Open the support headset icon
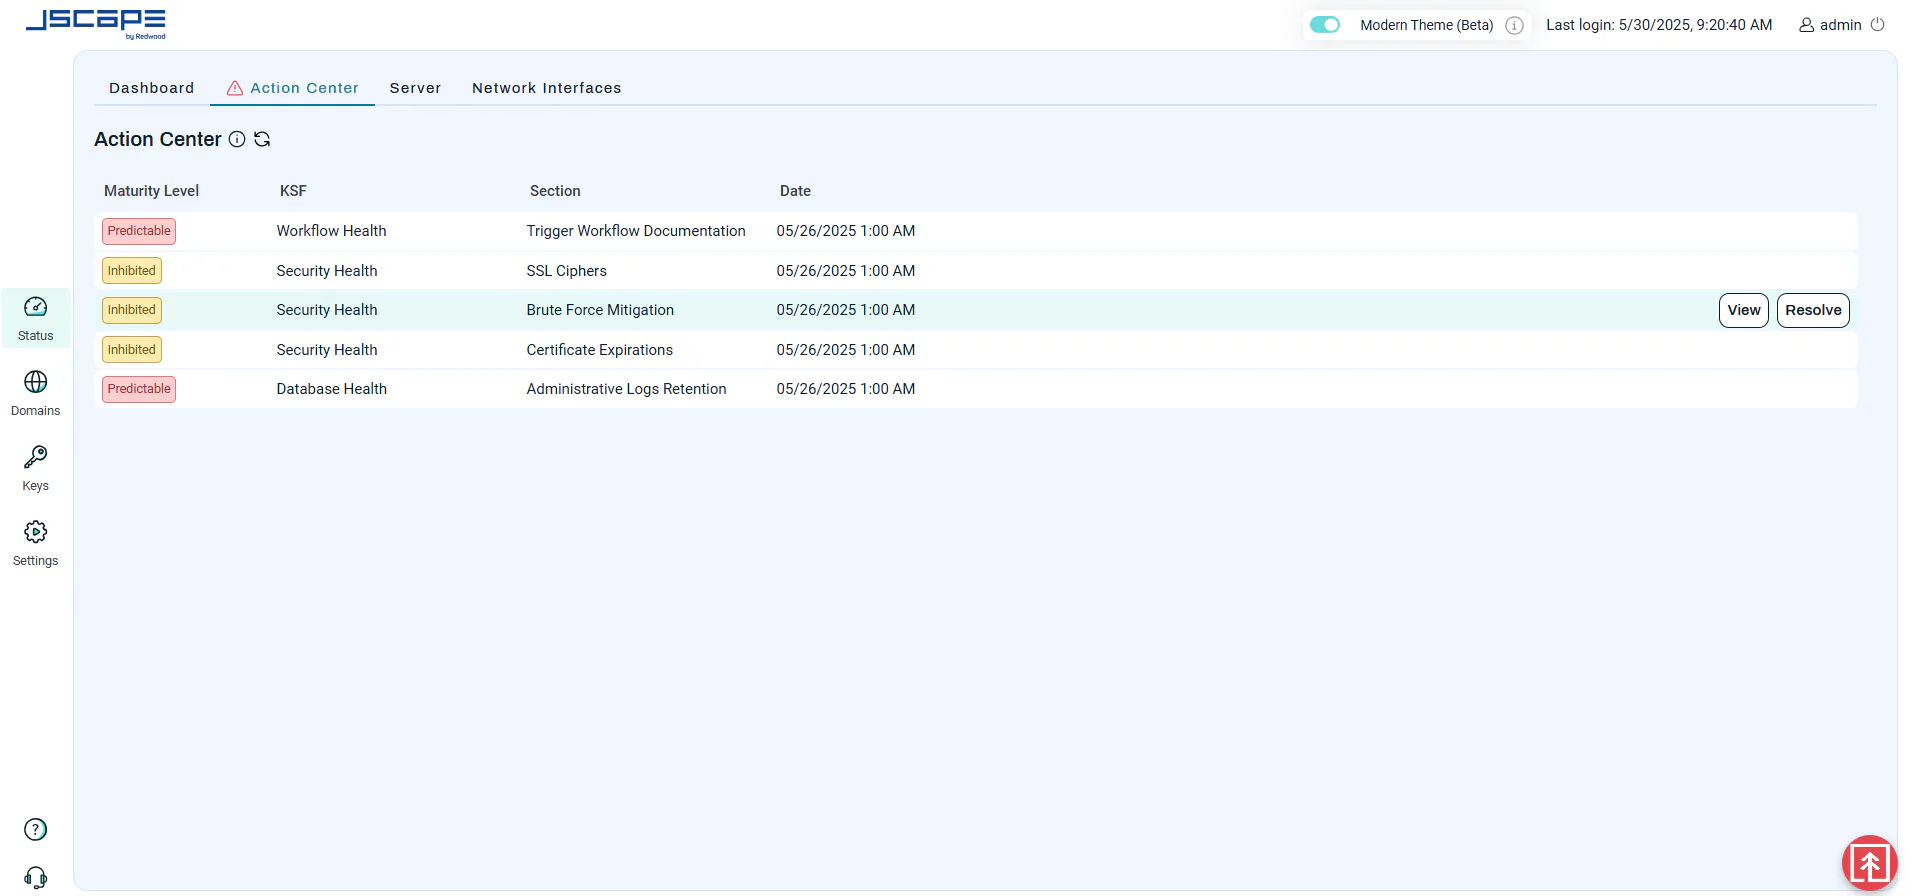The width and height of the screenshot is (1912, 896). pos(35,878)
